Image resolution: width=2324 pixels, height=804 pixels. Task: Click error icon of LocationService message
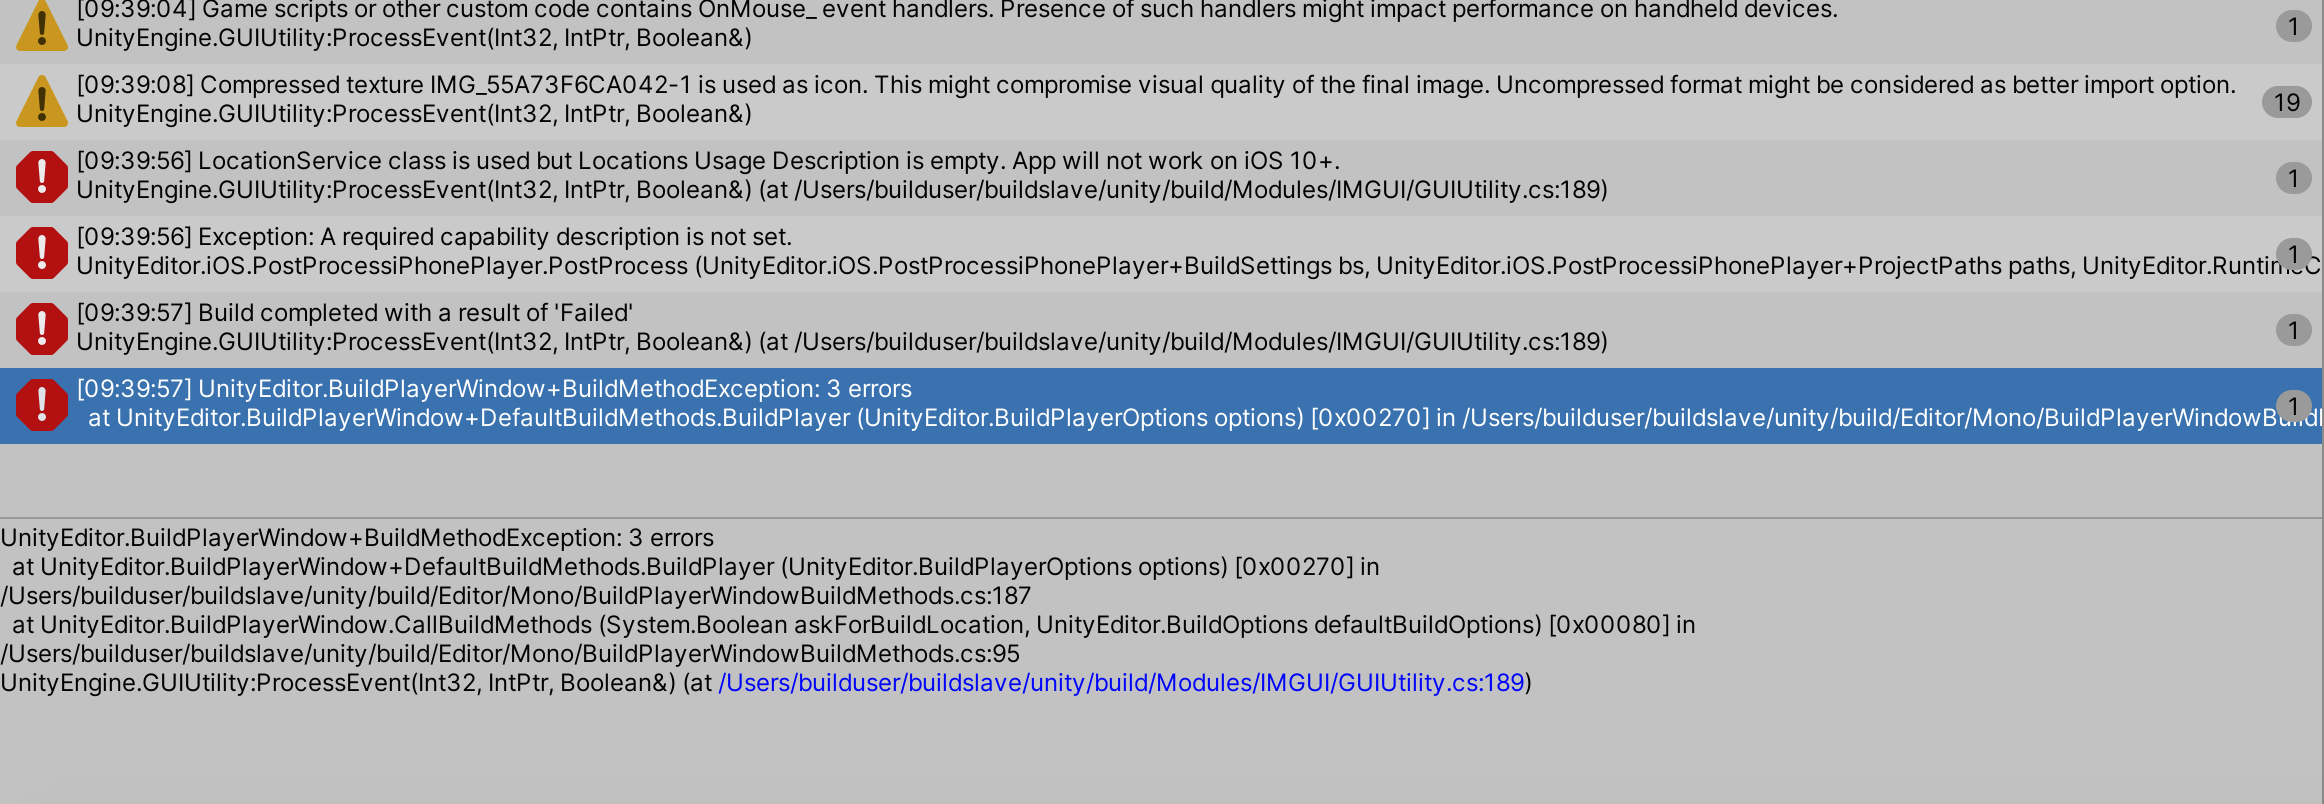41,177
